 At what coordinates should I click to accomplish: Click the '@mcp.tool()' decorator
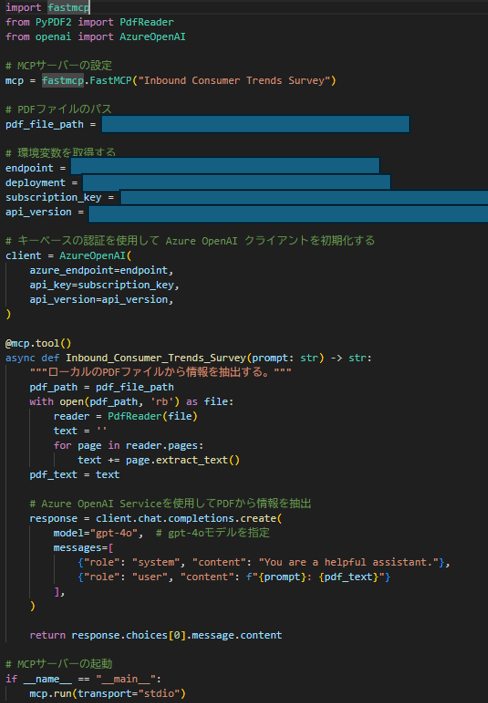click(38, 343)
